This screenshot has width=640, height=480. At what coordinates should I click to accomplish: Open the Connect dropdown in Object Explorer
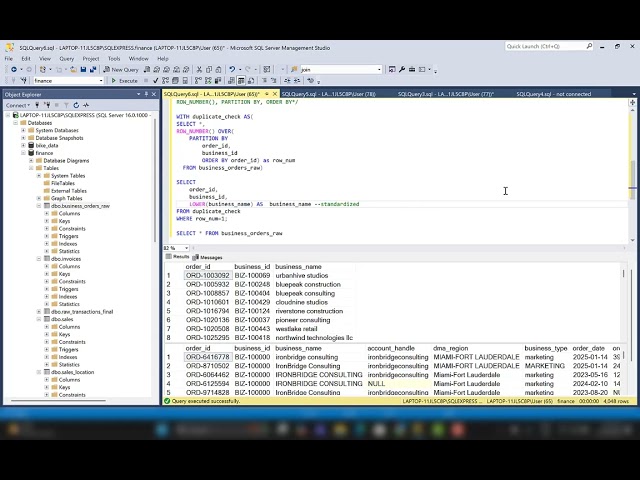[18, 105]
